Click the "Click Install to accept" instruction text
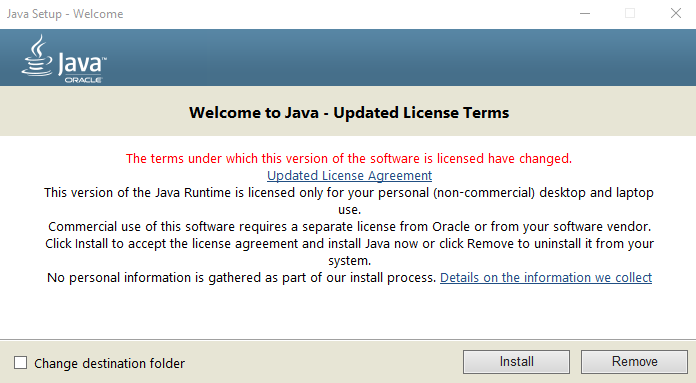The height and width of the screenshot is (383, 696). (349, 252)
